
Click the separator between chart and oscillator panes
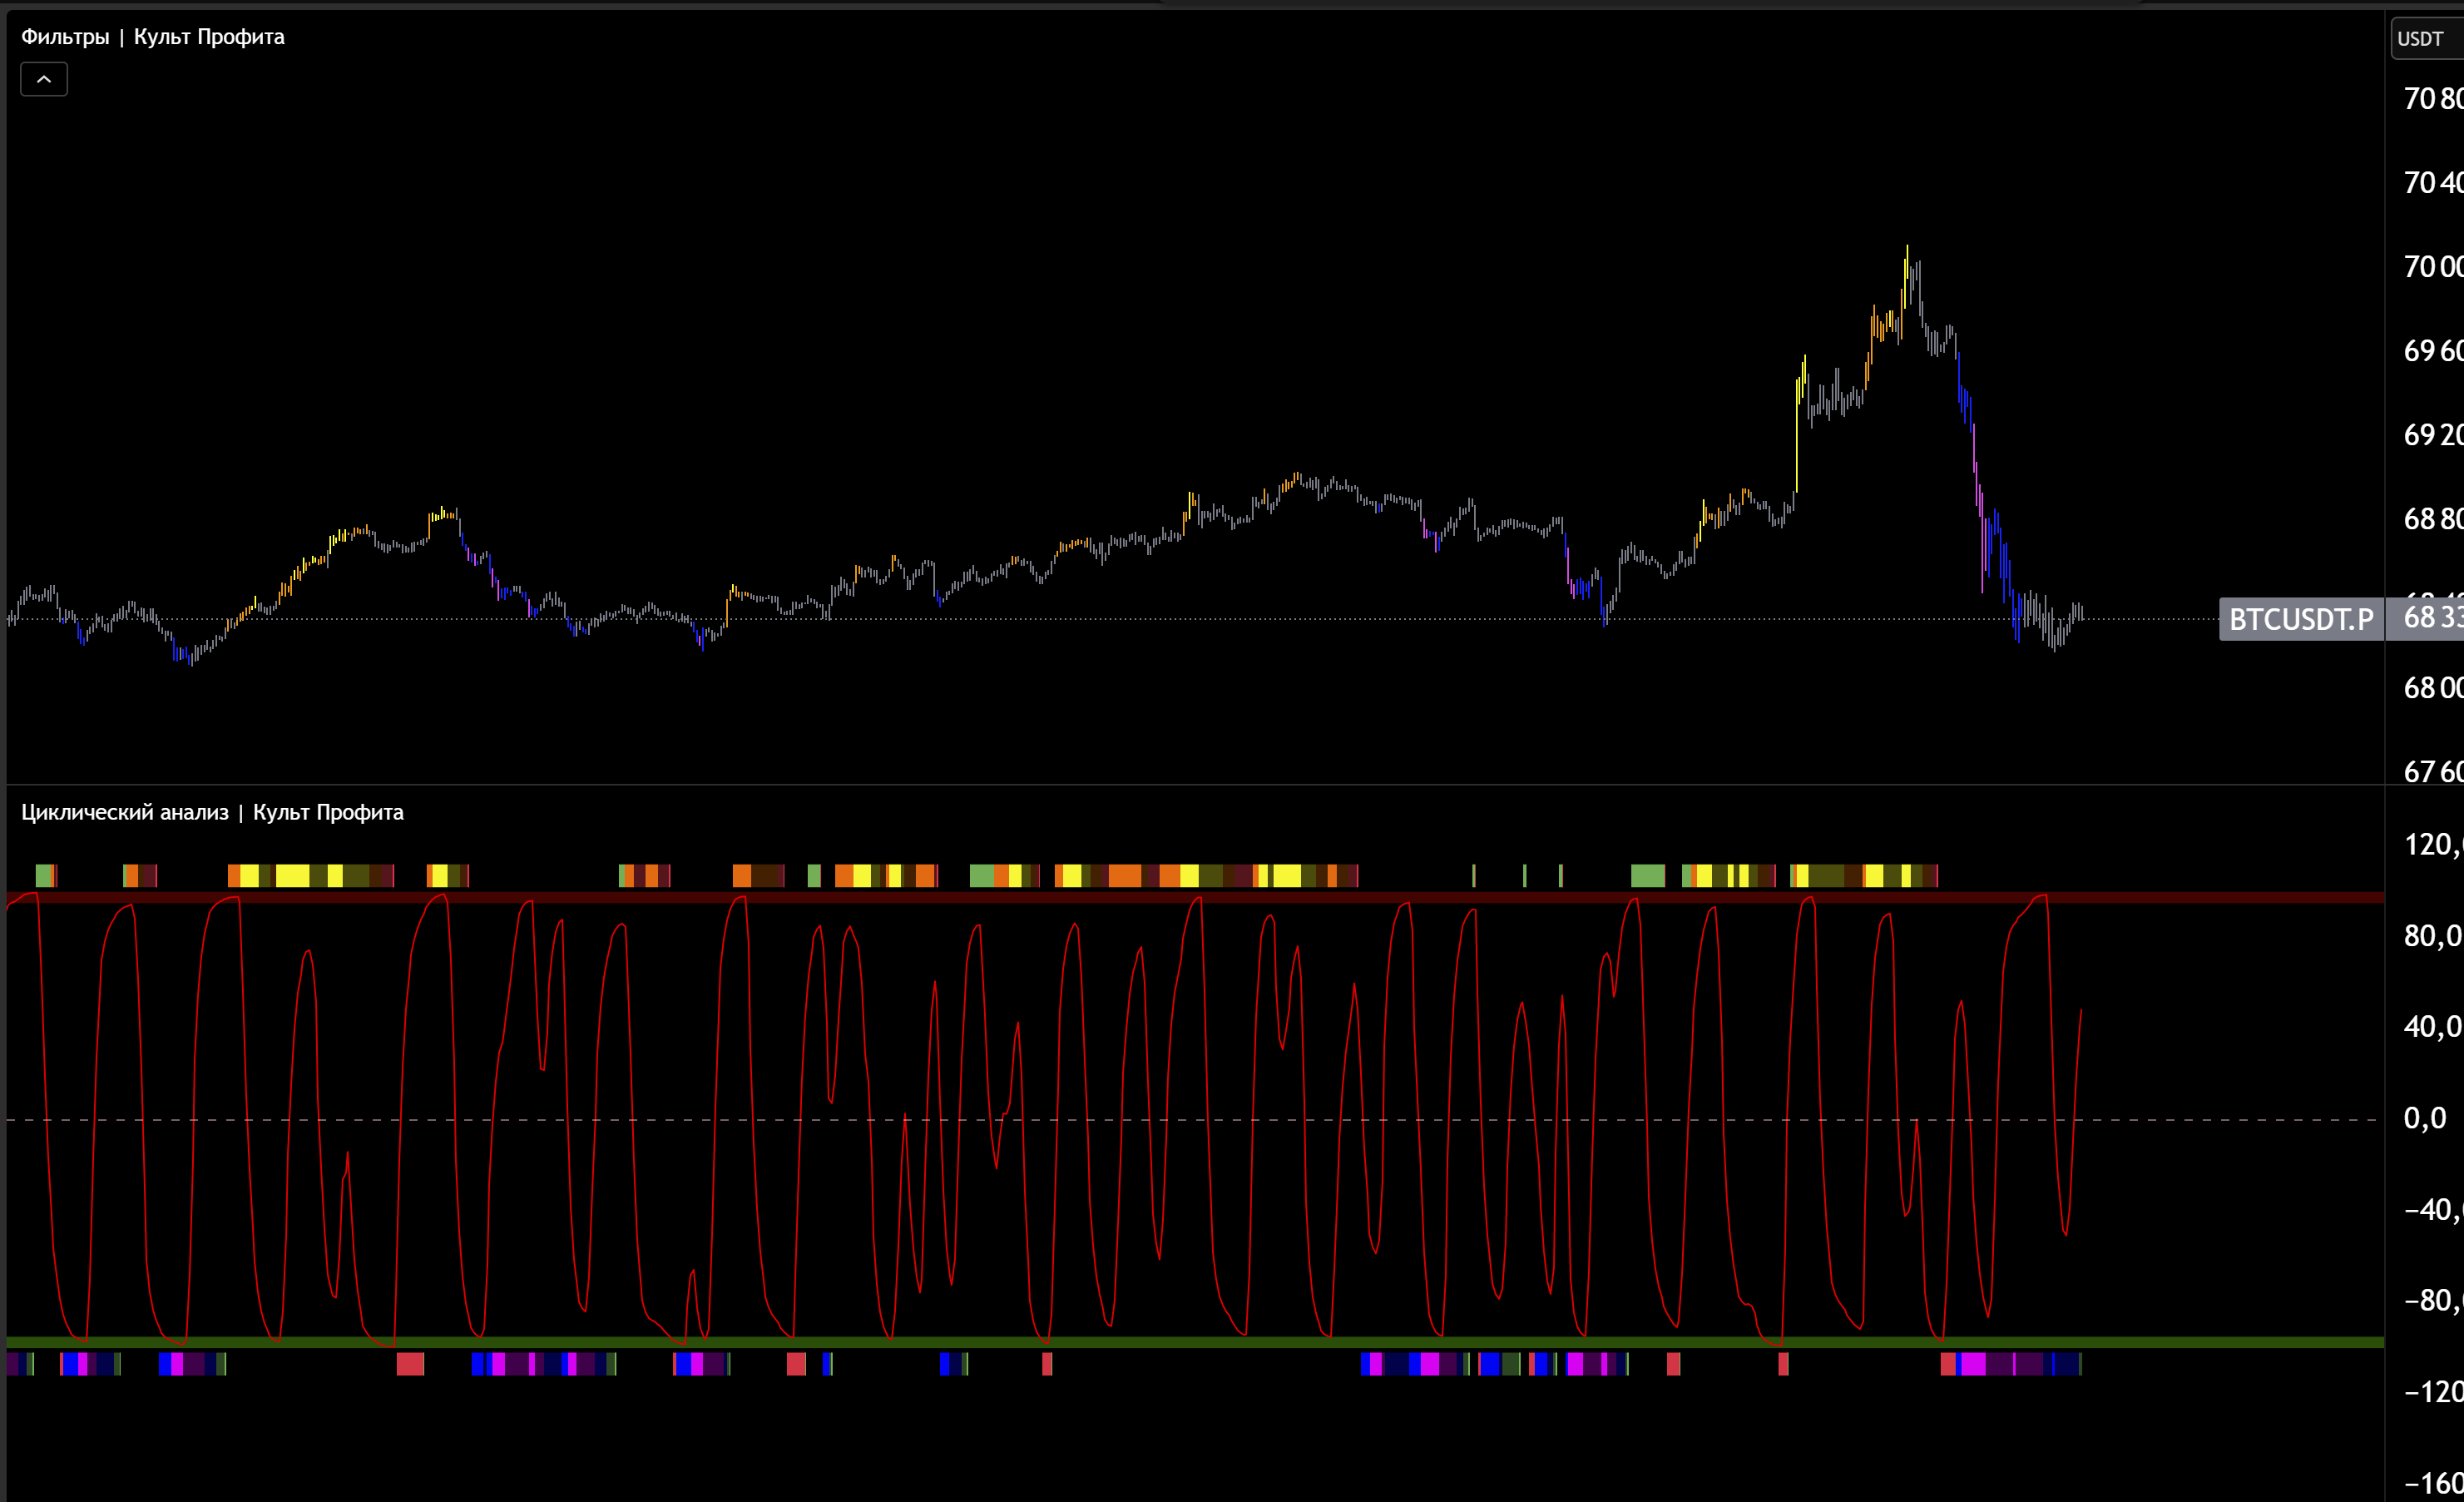pyautogui.click(x=1200, y=785)
